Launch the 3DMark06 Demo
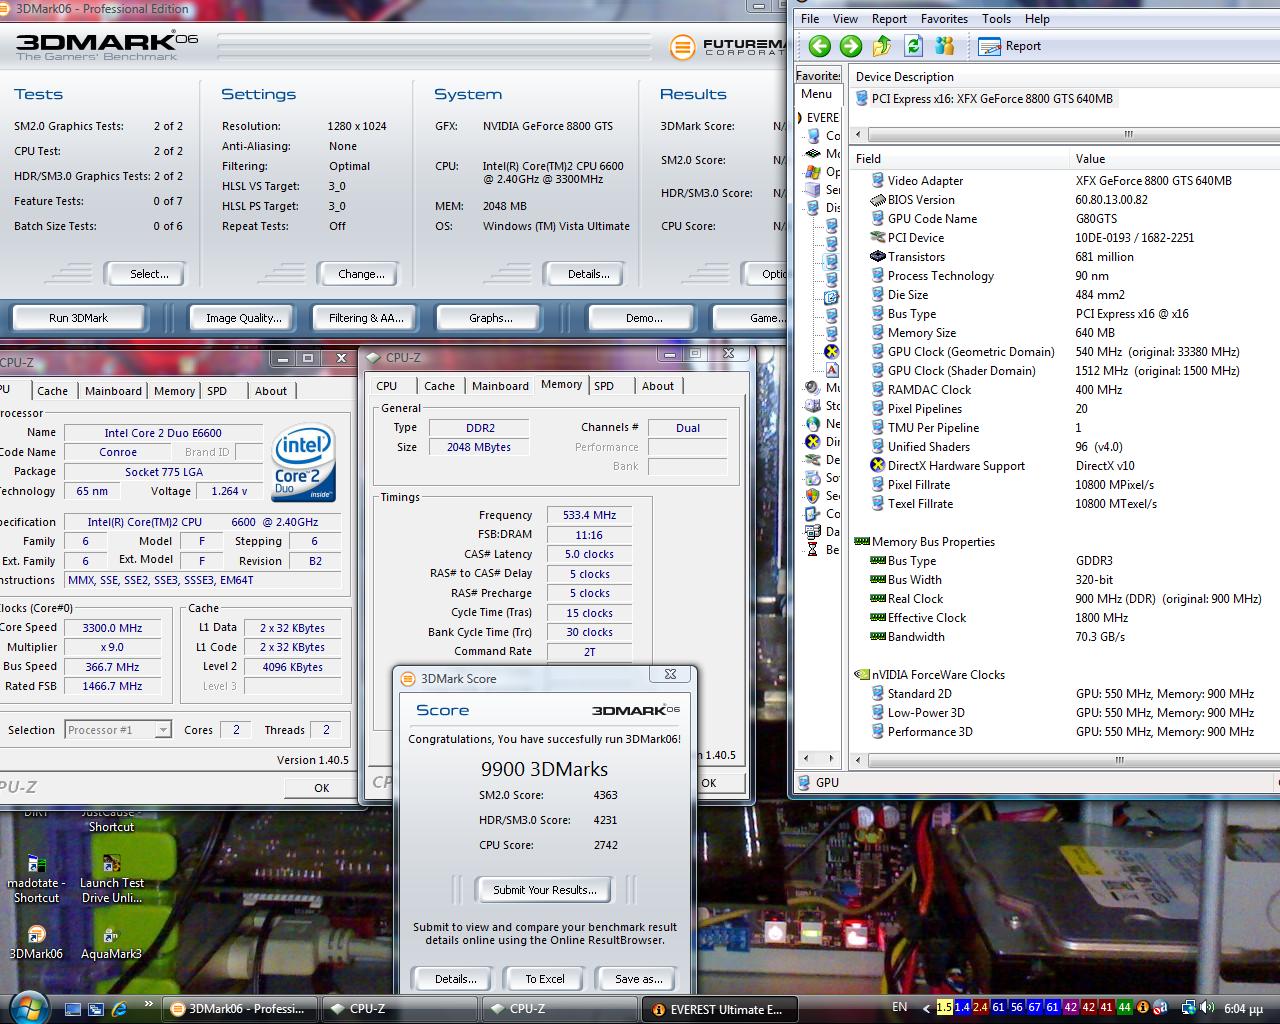The width and height of the screenshot is (1280, 1024). (643, 318)
